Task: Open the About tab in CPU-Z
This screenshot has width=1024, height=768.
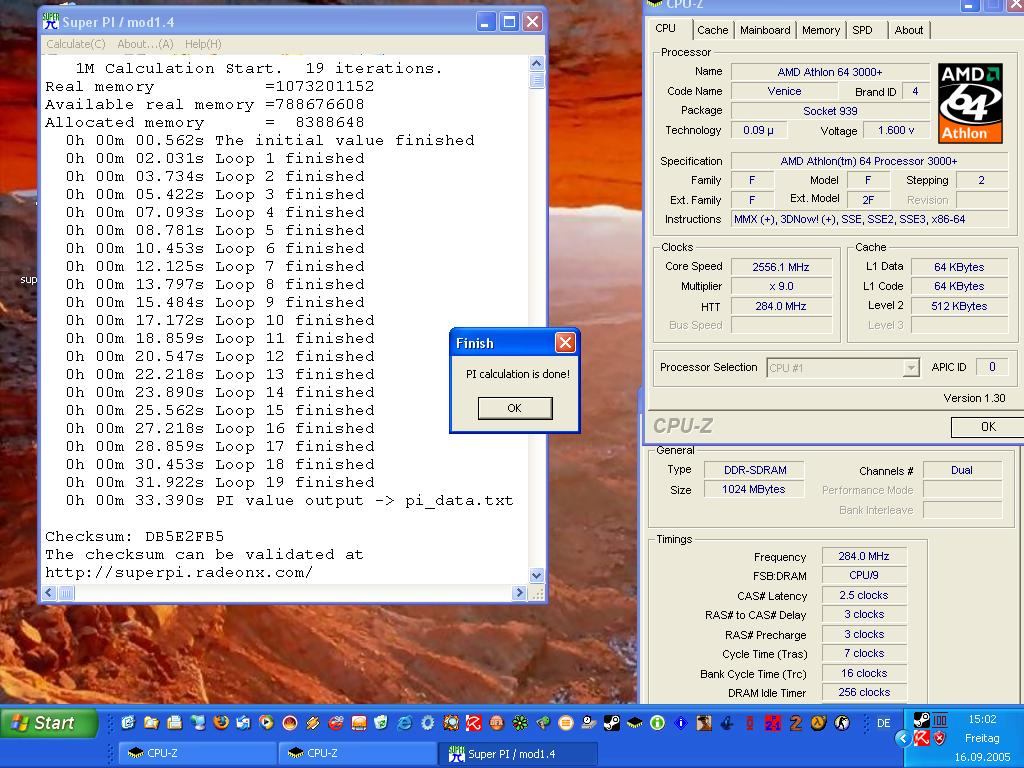Action: tap(908, 30)
